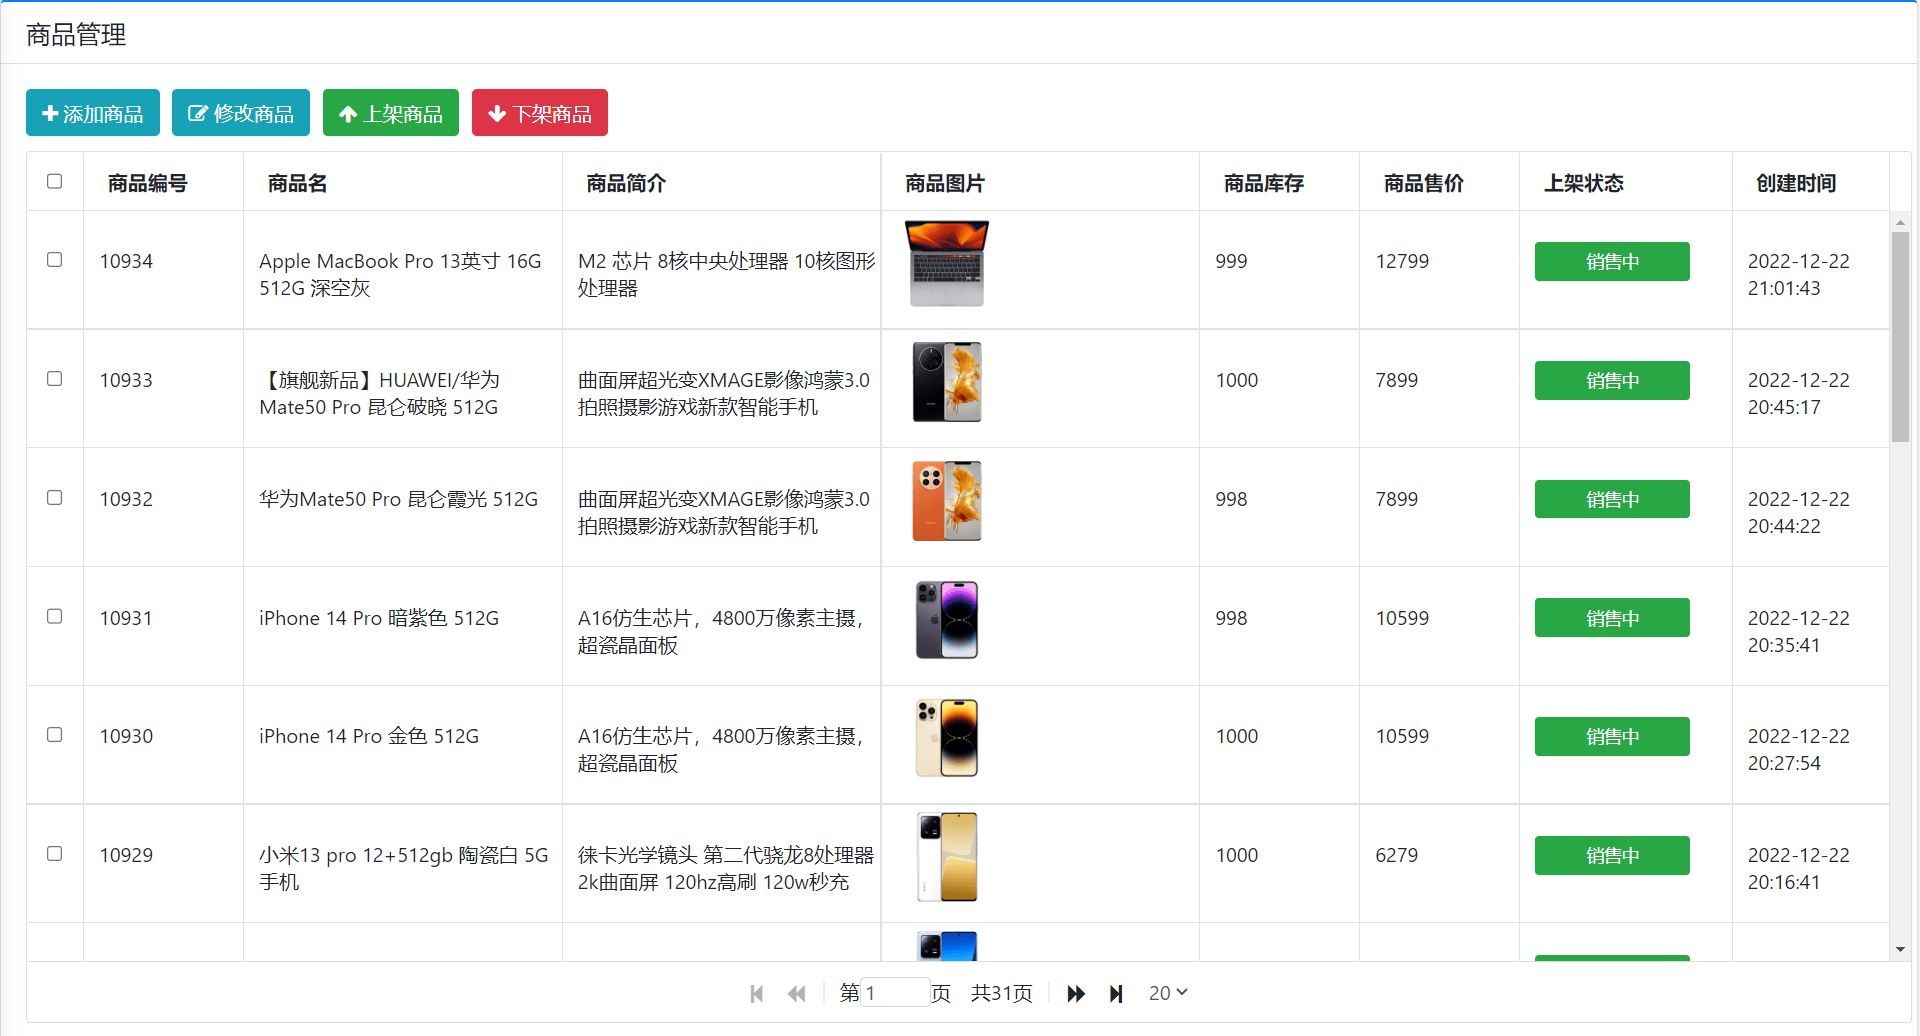Select the checkbox for product 10931
This screenshot has height=1036, width=1920.
tap(55, 616)
